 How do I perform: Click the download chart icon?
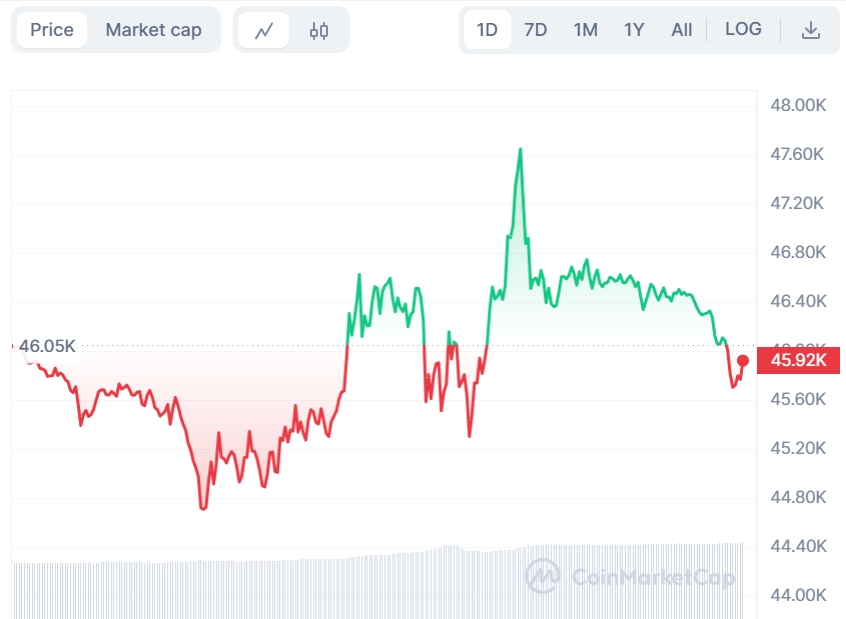tap(811, 30)
